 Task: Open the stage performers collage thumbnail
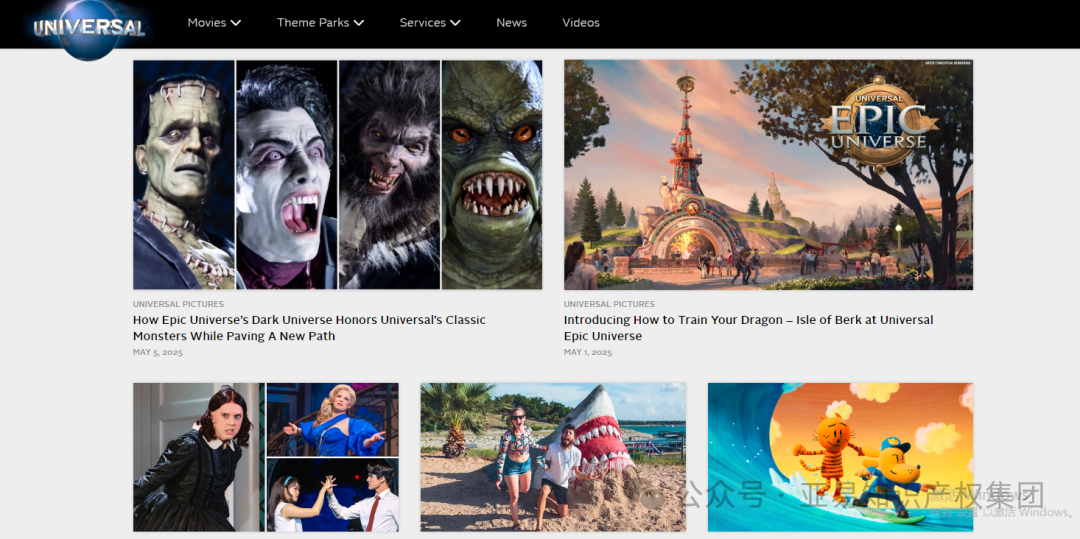(266, 456)
